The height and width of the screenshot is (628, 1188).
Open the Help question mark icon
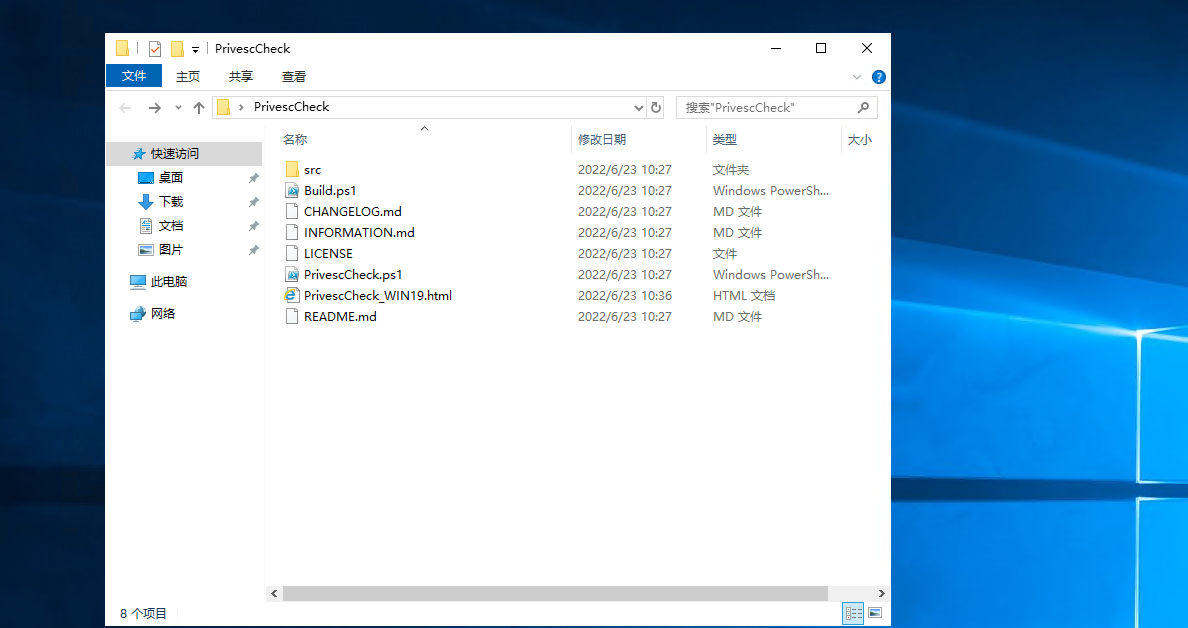point(879,77)
